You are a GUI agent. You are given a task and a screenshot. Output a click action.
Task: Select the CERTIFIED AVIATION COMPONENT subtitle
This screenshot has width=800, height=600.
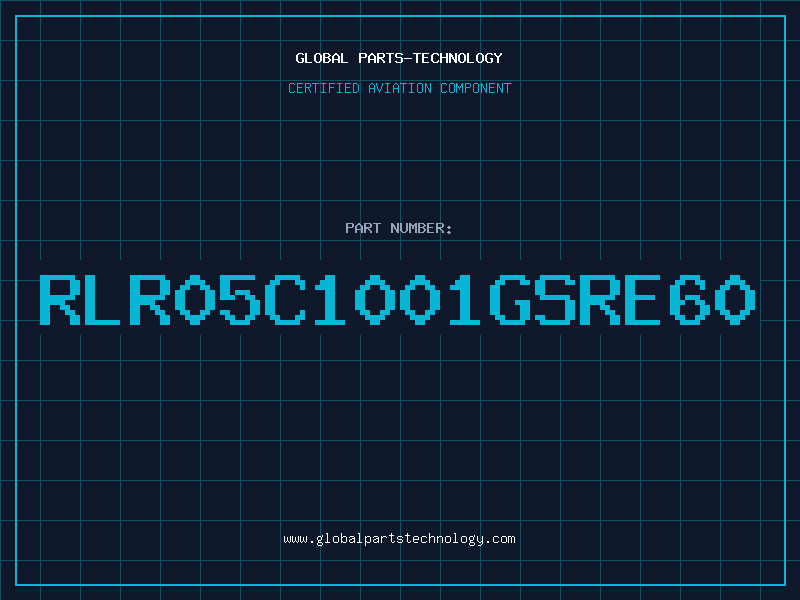[x=399, y=88]
